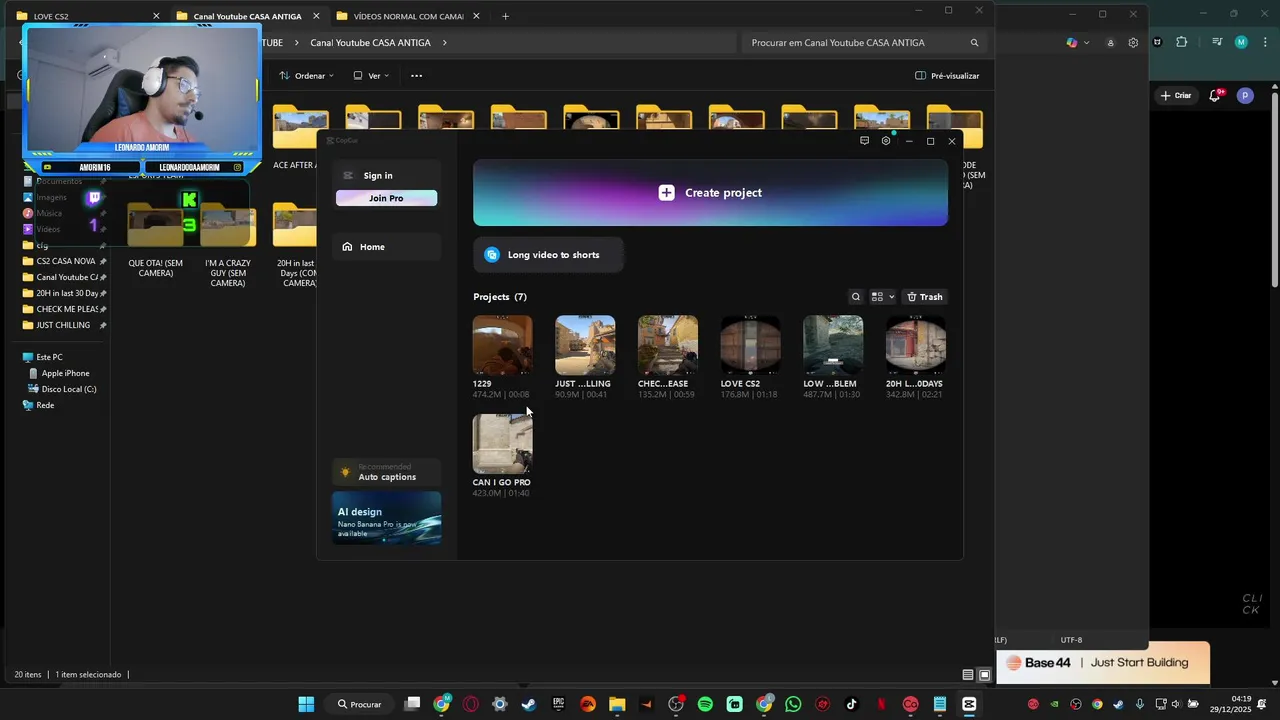The height and width of the screenshot is (720, 1280).
Task: Click the Explorer search field
Action: coord(865,43)
